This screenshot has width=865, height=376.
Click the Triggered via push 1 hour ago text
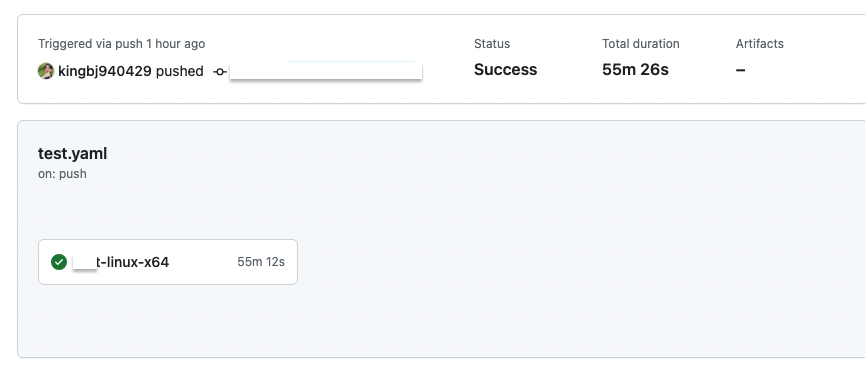(121, 44)
